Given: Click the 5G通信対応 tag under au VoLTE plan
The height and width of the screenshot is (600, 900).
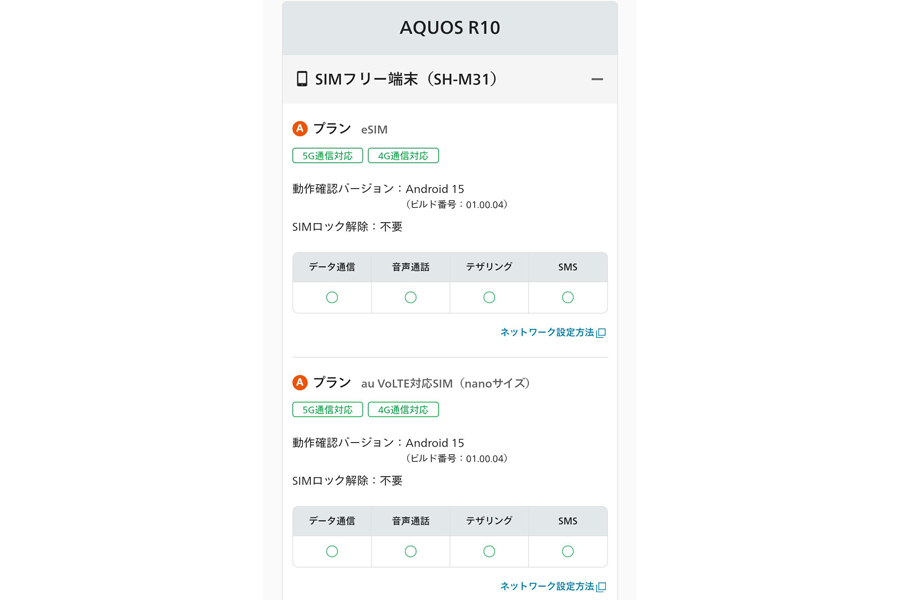Looking at the screenshot, I should coord(327,410).
